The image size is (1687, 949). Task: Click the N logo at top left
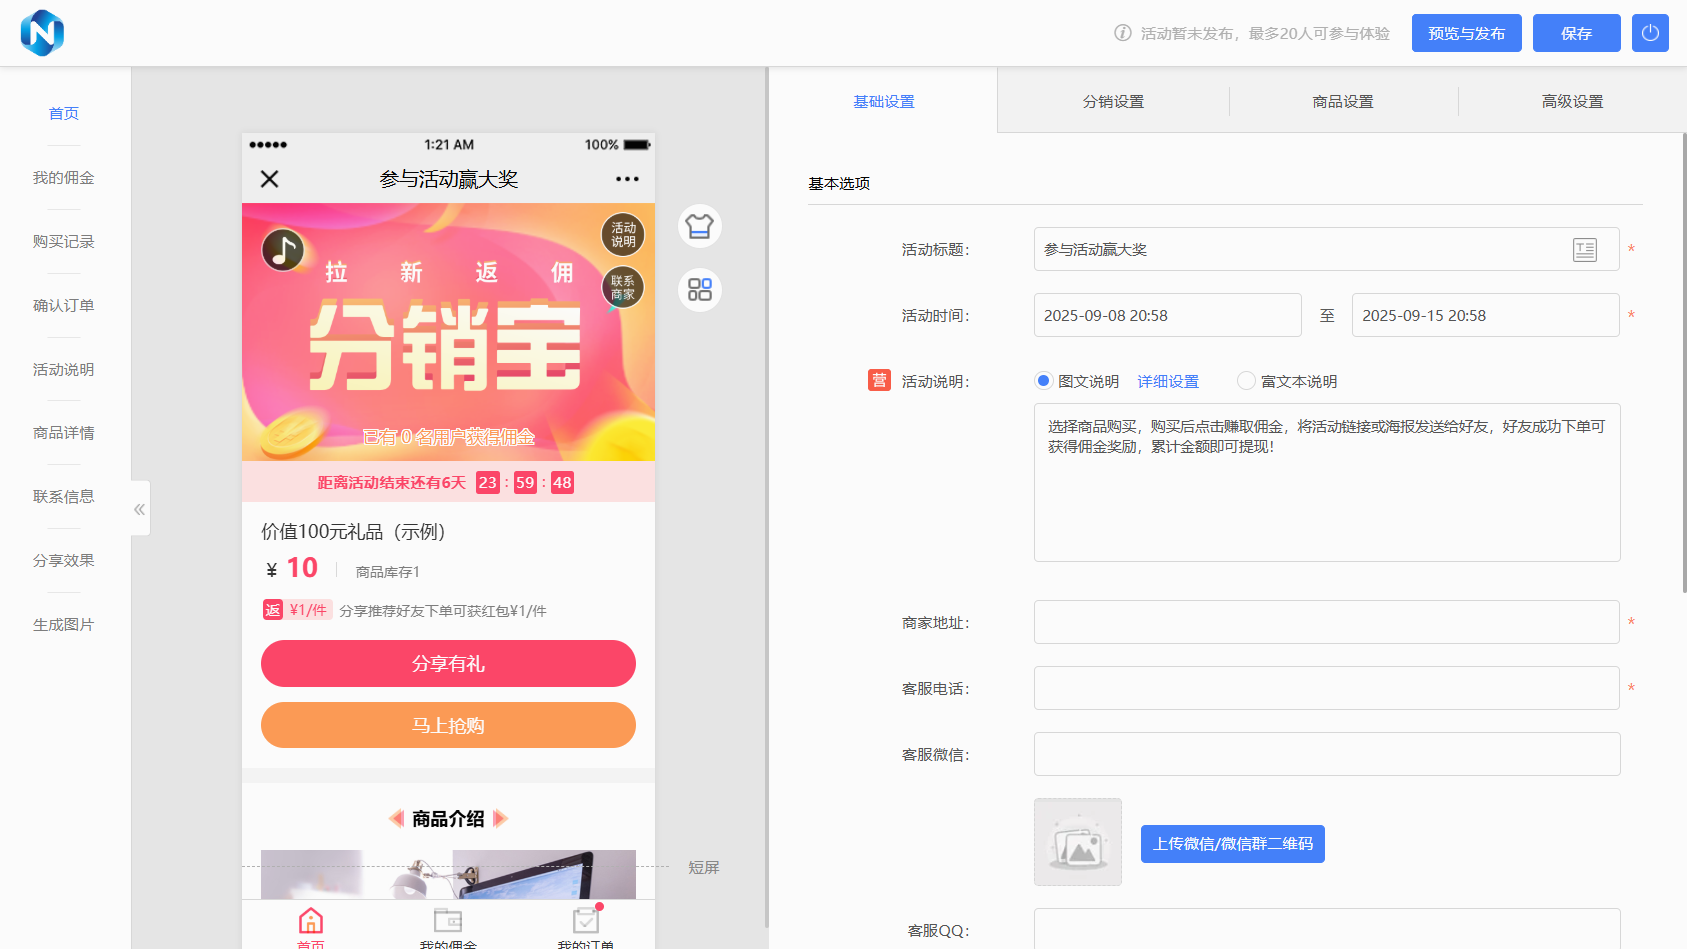[42, 33]
